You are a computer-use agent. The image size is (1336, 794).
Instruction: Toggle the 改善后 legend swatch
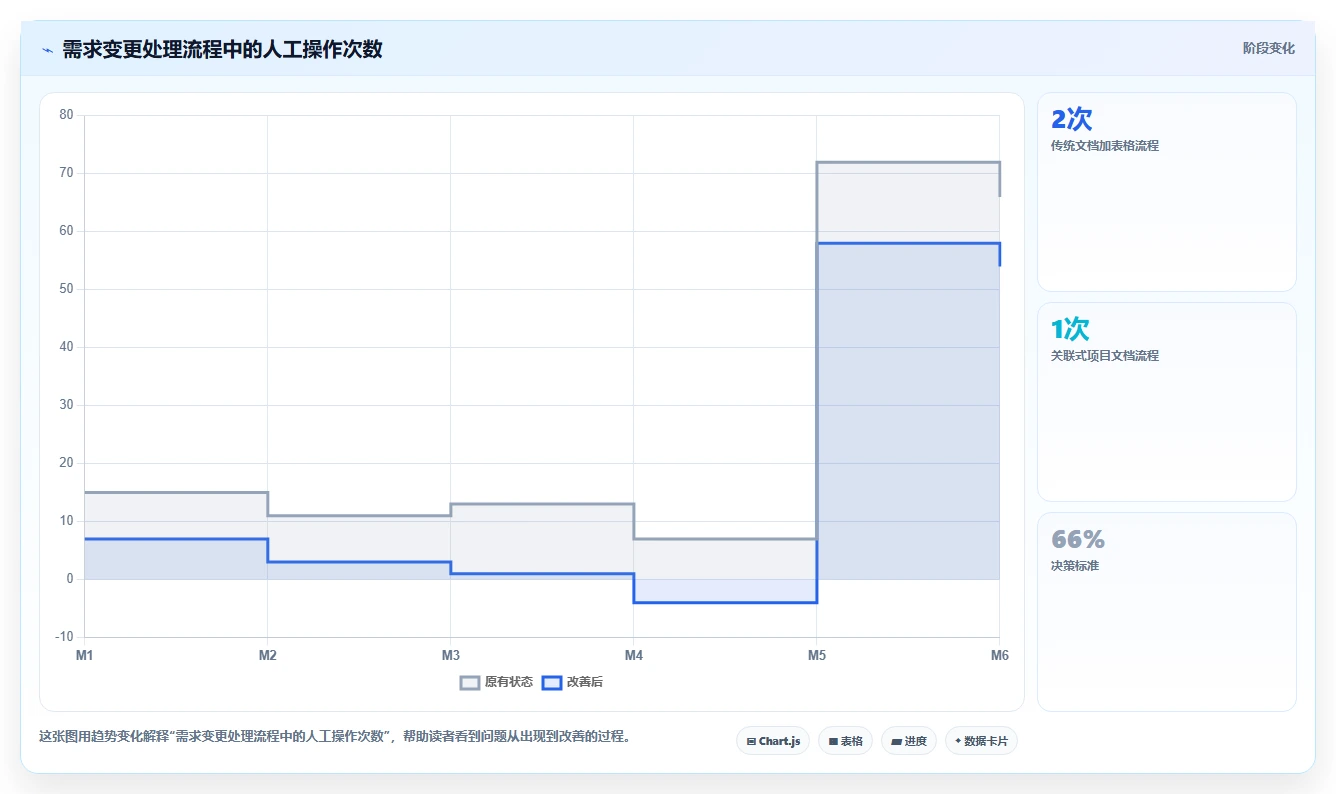tap(552, 682)
